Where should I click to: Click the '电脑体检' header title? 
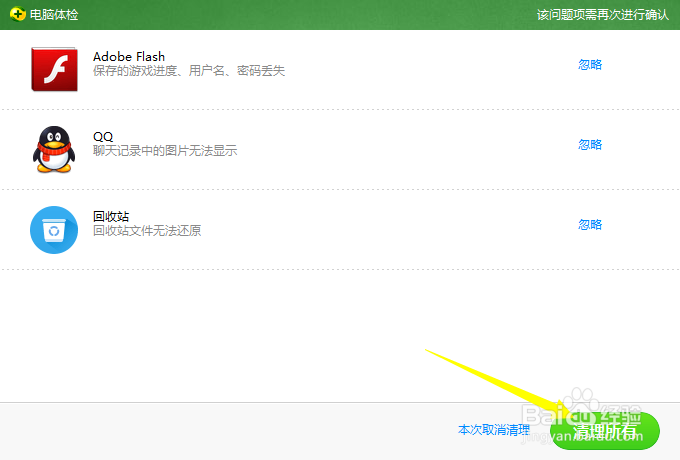(54, 15)
